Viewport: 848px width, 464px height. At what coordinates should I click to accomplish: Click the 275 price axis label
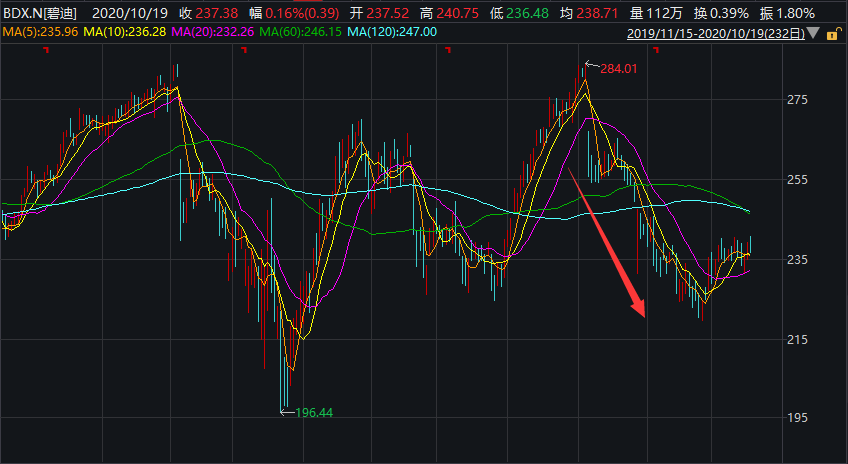[x=798, y=101]
